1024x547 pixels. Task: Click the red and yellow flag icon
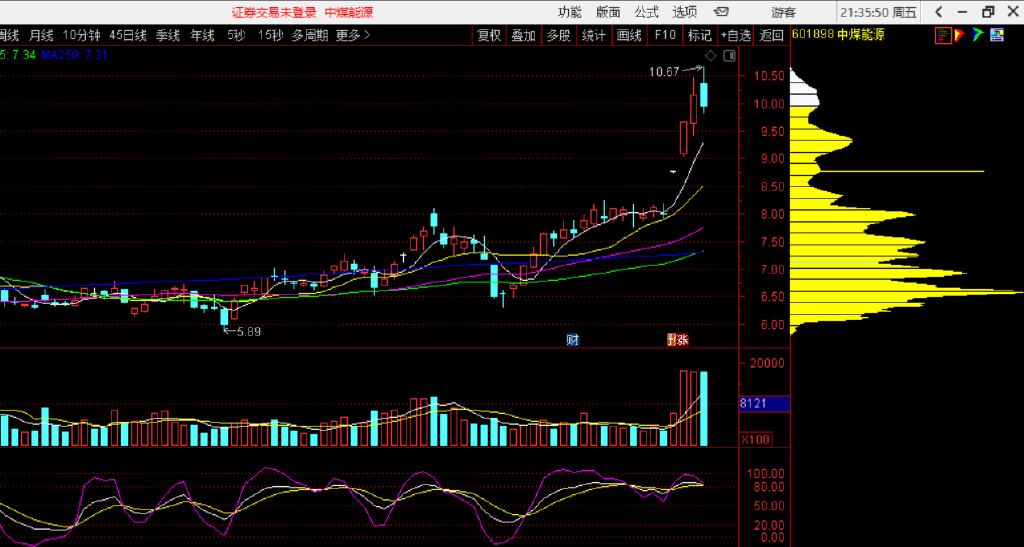(960, 35)
